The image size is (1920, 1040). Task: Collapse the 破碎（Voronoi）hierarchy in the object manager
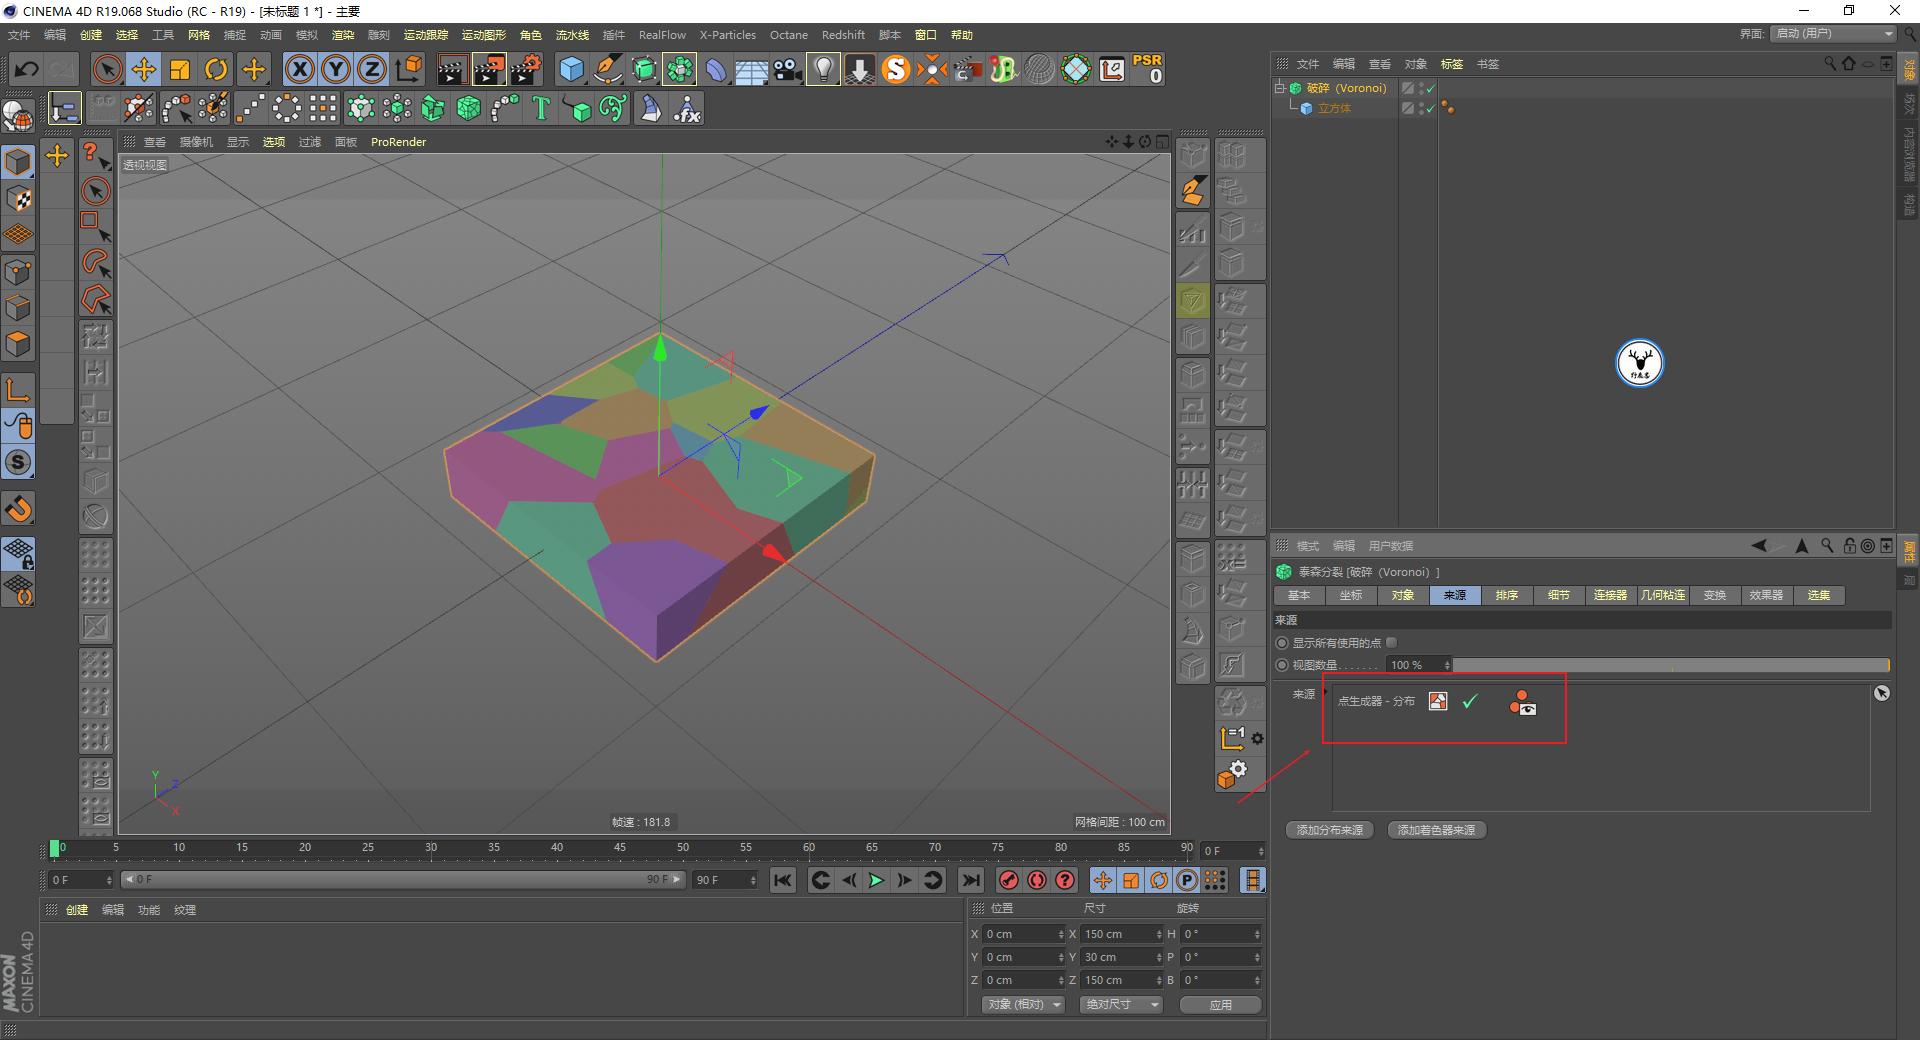click(1279, 88)
